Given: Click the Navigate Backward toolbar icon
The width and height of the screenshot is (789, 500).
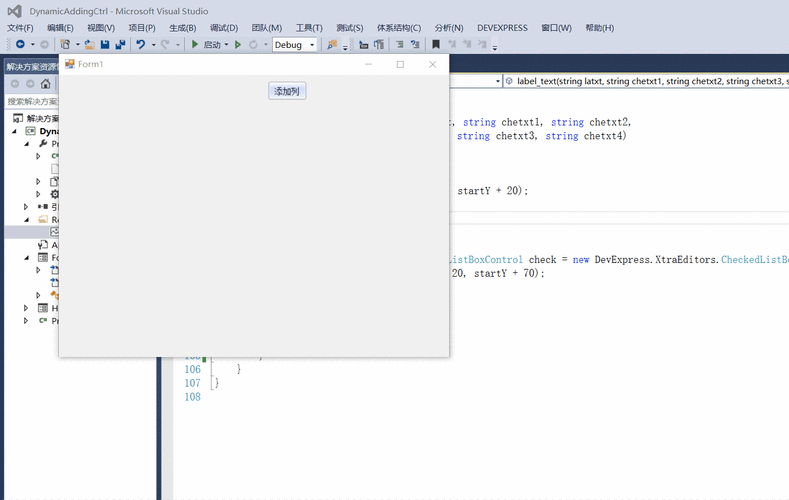Looking at the screenshot, I should pos(20,44).
